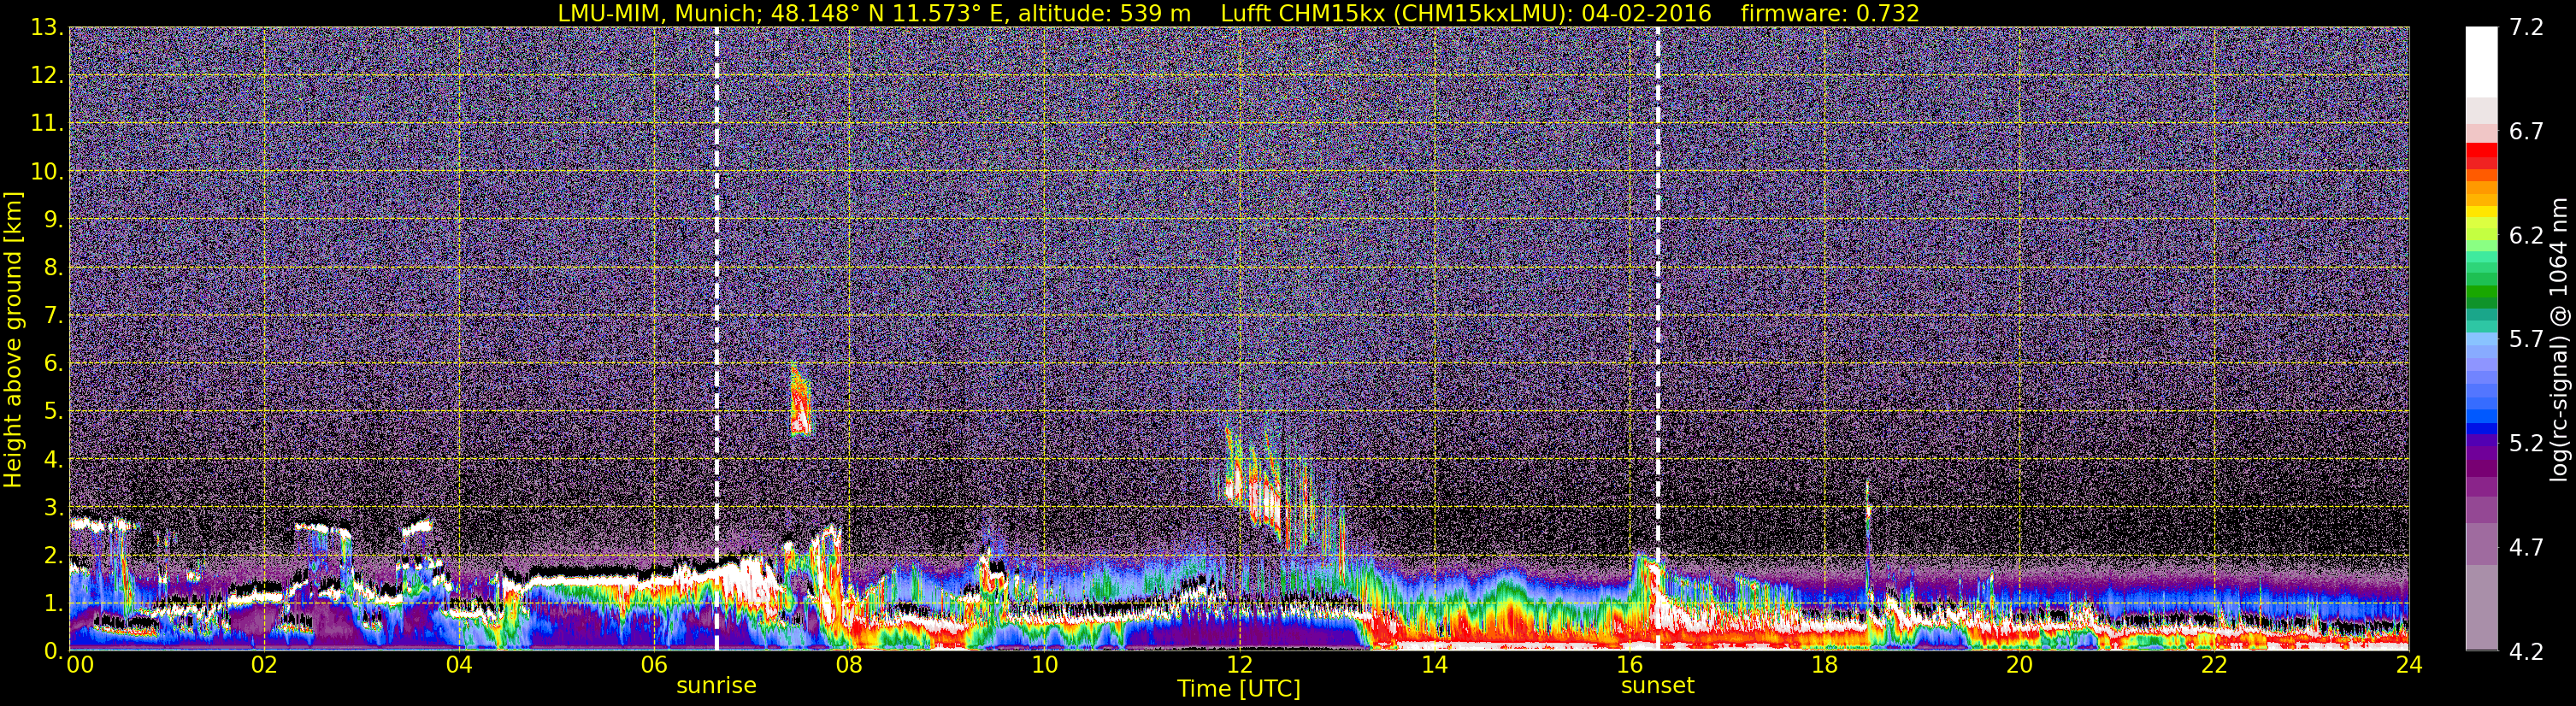
Task: Click the y-axis tick label '3.'
Action: [x=52, y=507]
